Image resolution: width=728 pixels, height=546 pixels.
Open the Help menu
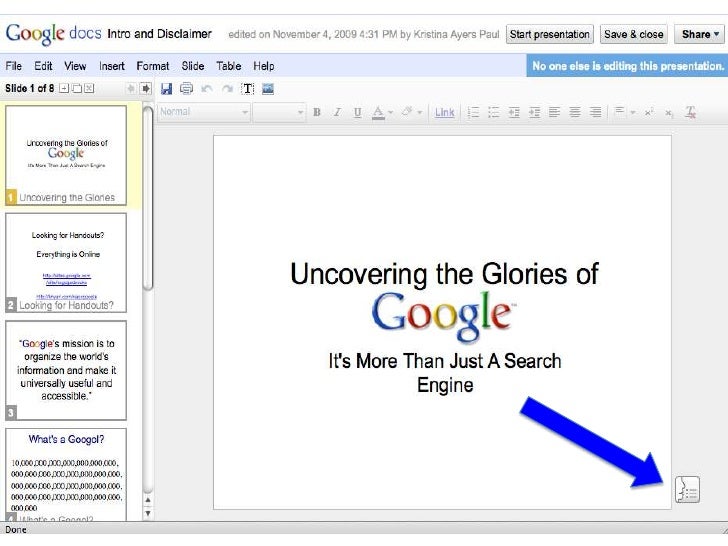point(264,66)
